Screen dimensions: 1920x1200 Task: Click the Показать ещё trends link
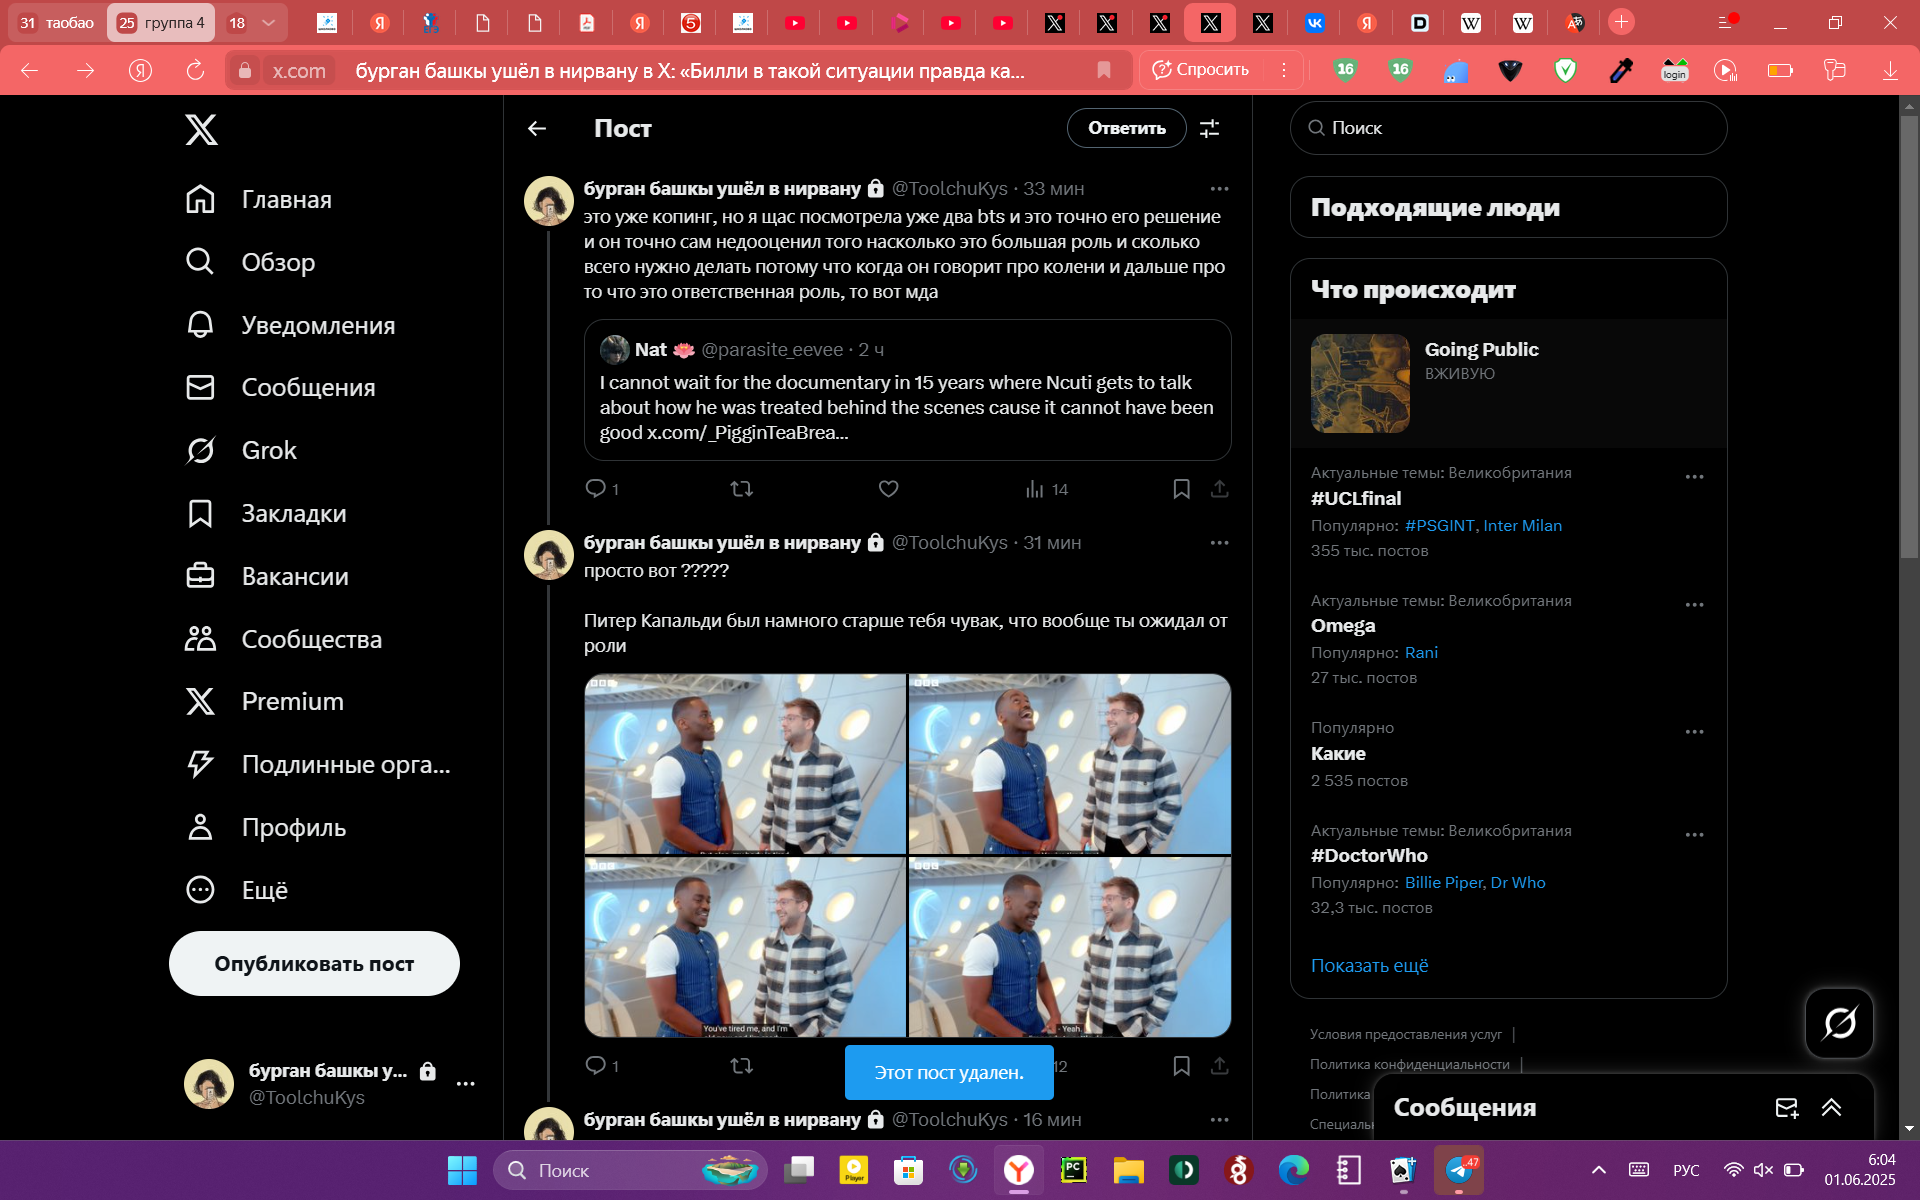[x=1369, y=965]
